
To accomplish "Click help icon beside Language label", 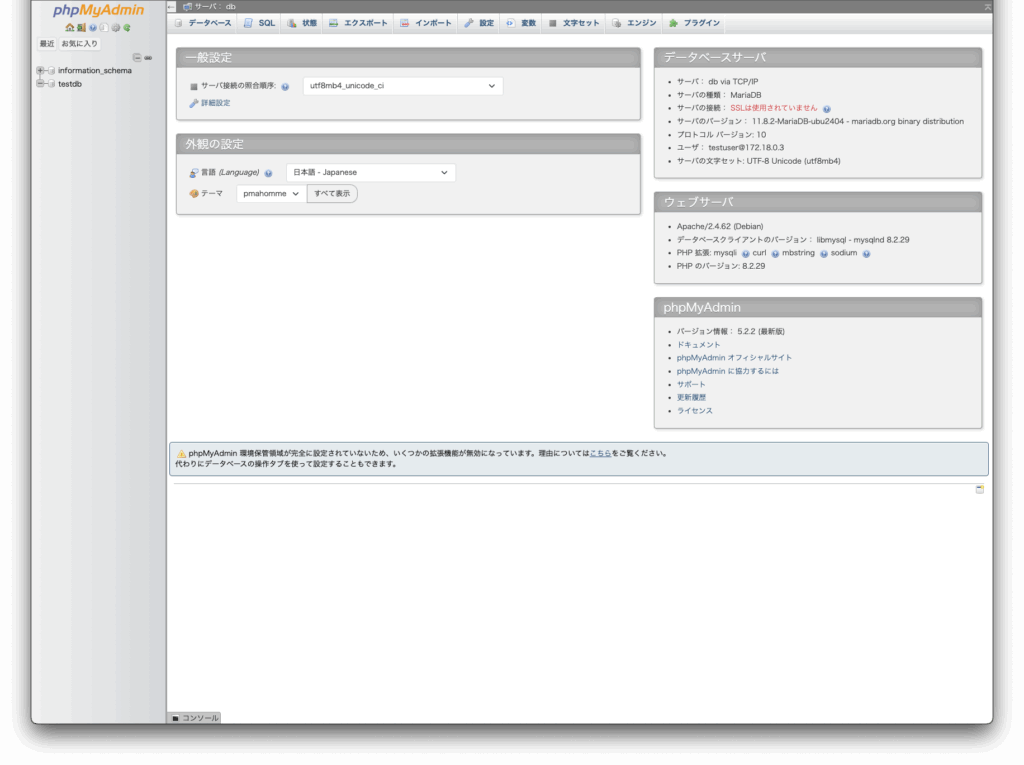I will [x=268, y=173].
